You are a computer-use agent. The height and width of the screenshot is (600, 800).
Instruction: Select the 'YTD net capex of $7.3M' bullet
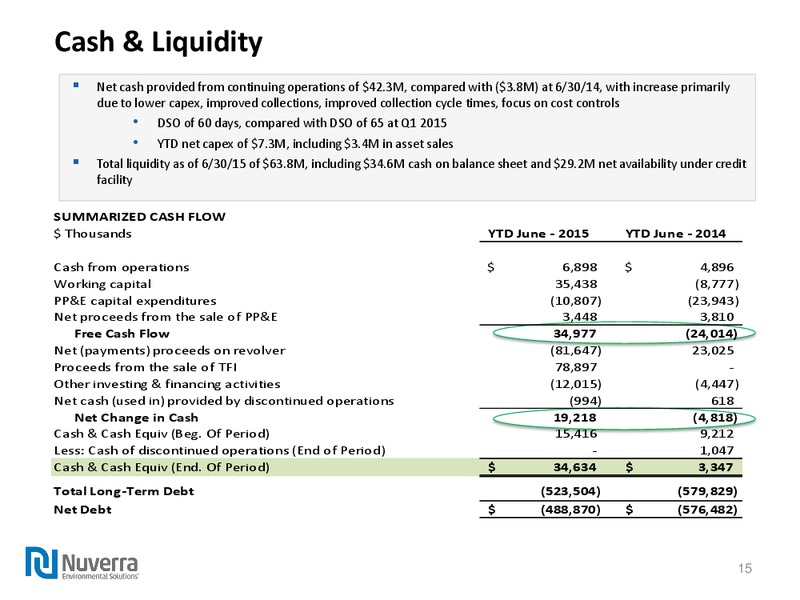click(305, 144)
